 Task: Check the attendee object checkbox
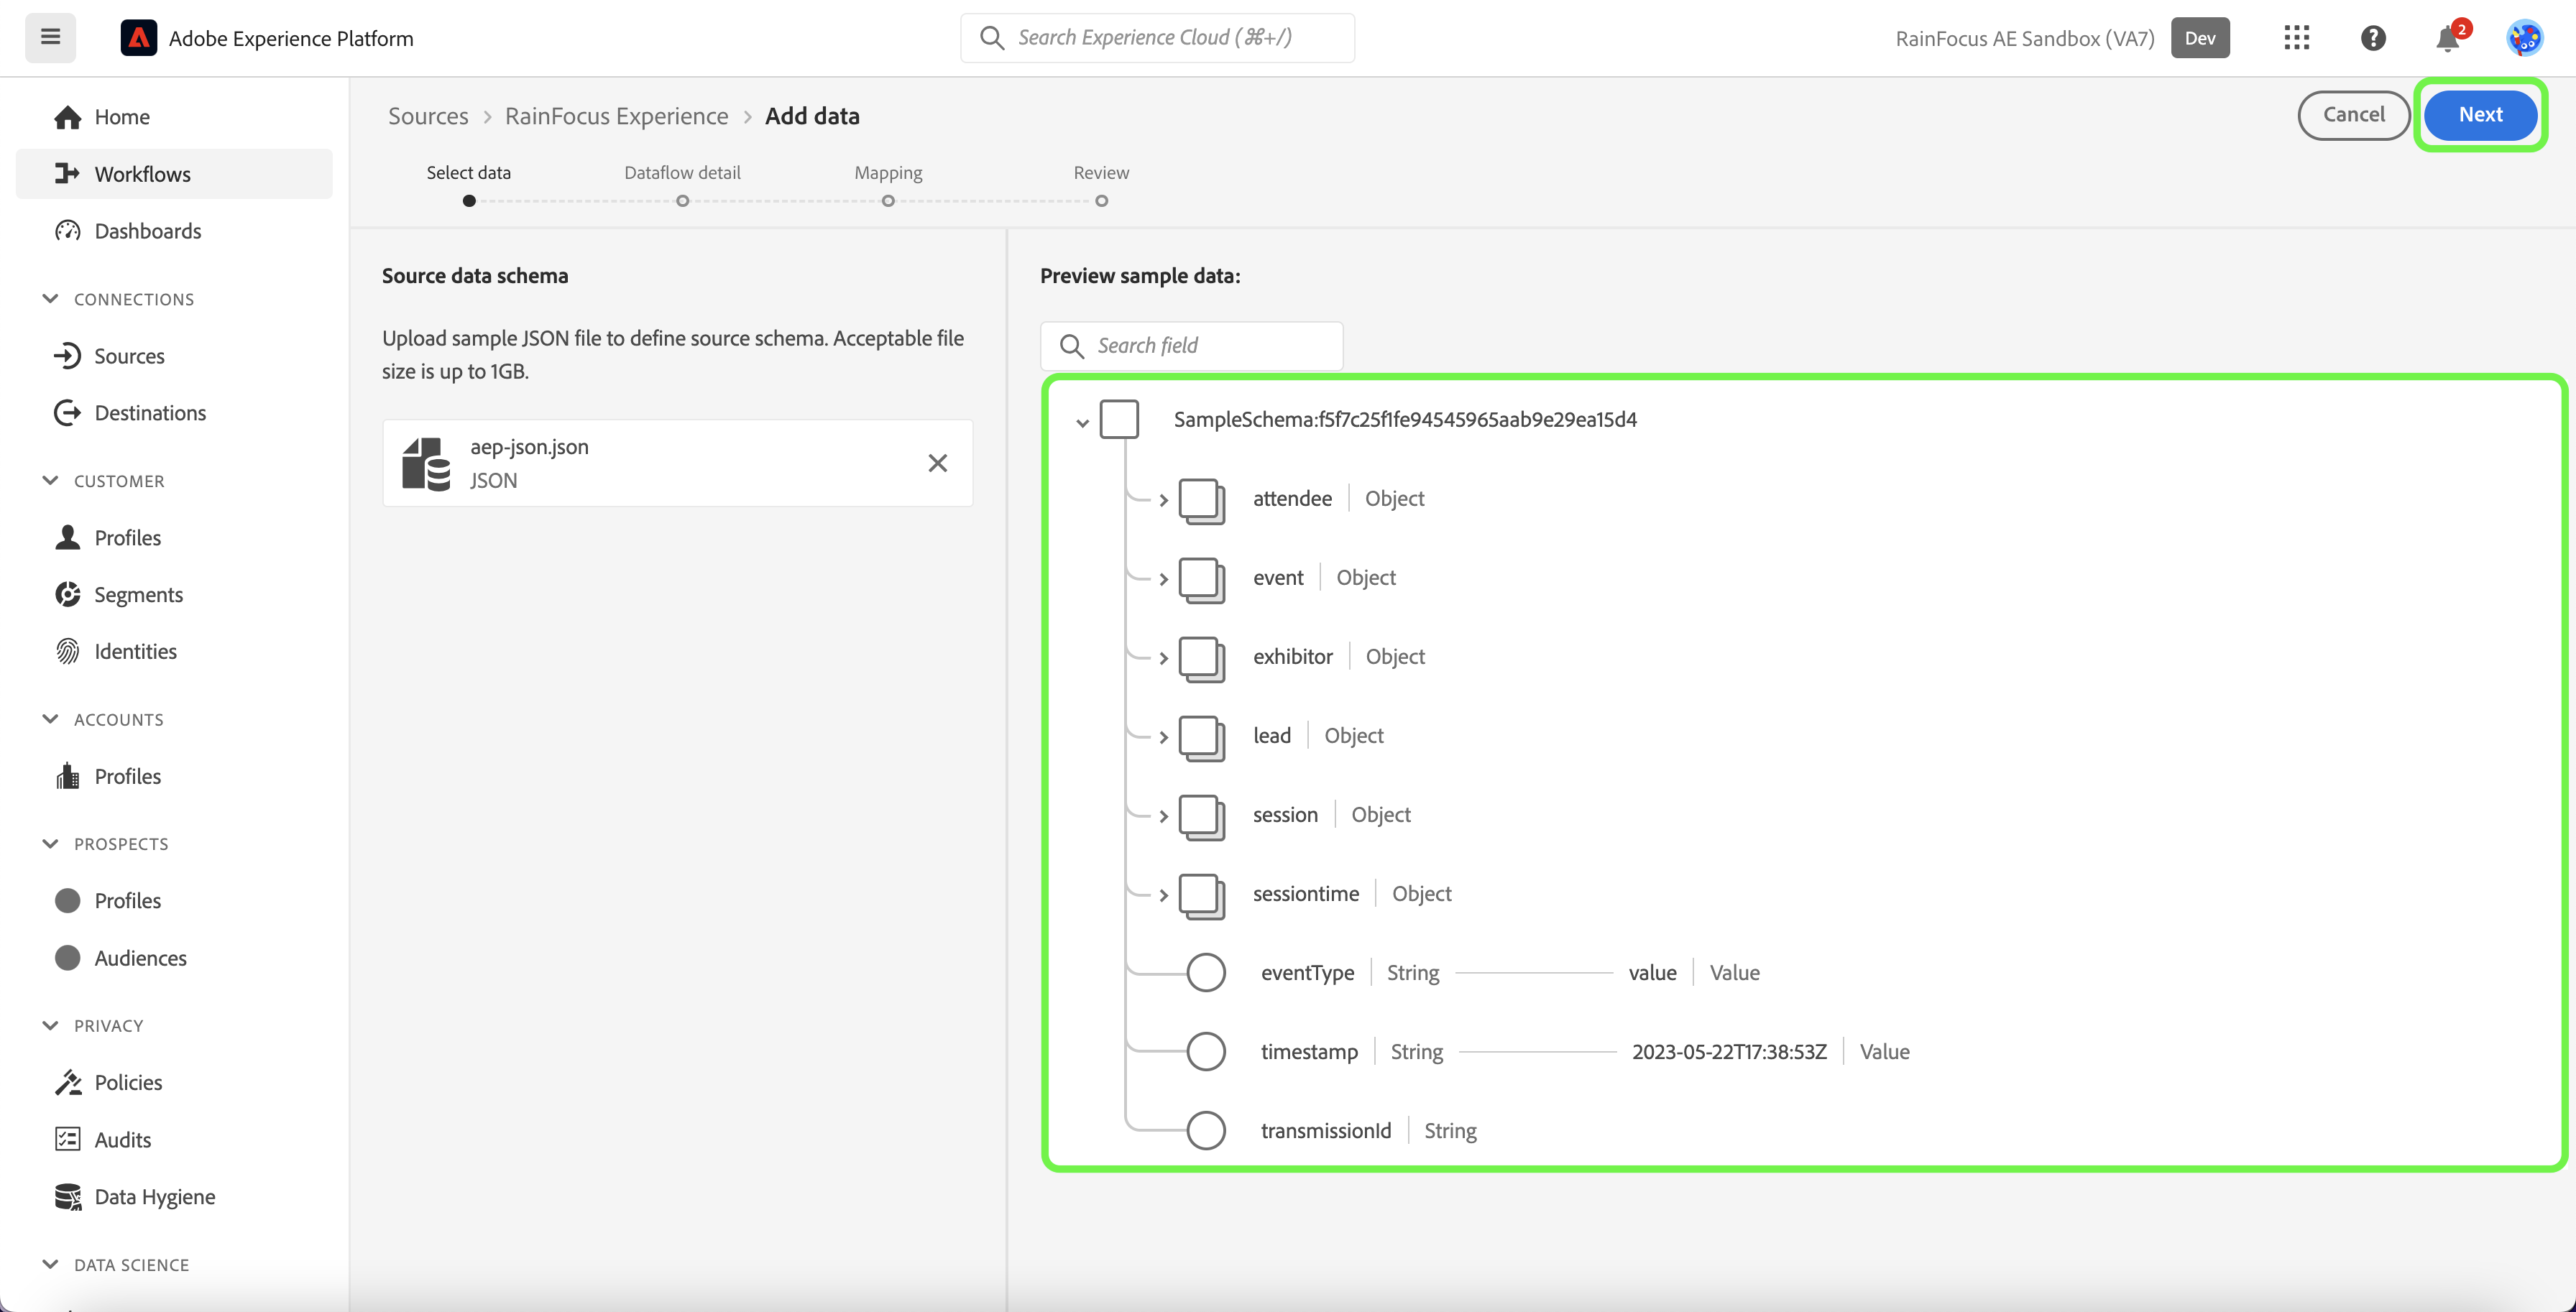click(x=1200, y=499)
